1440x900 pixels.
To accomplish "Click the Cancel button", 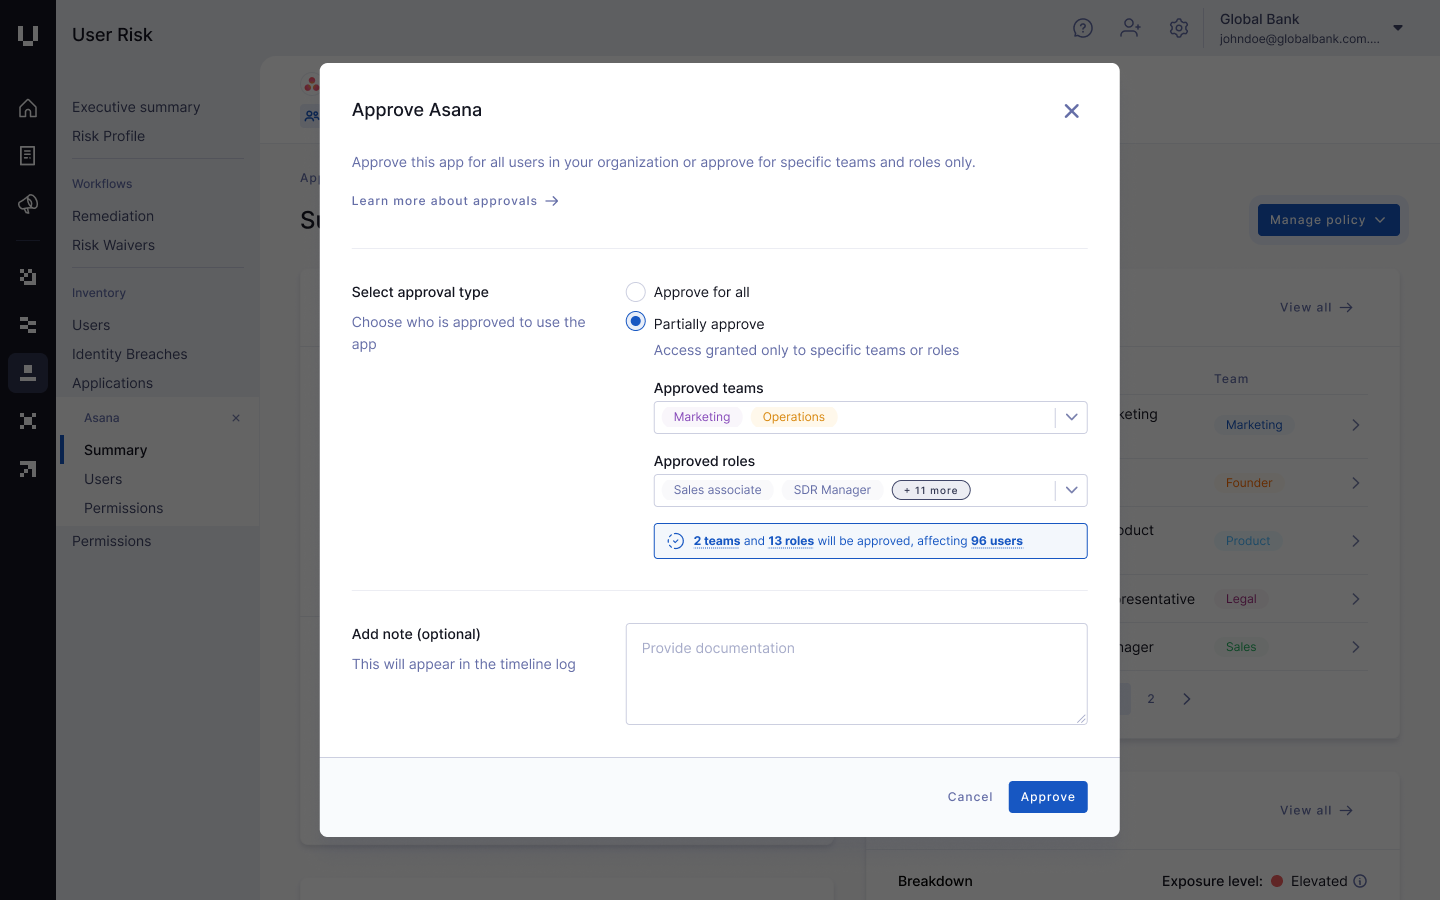I will coord(970,797).
